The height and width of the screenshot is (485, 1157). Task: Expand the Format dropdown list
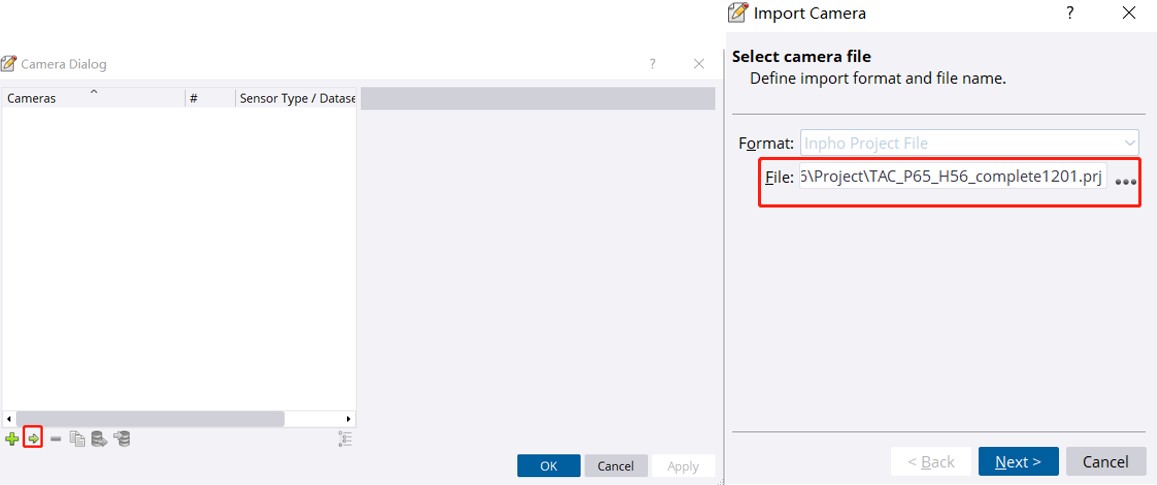1129,143
